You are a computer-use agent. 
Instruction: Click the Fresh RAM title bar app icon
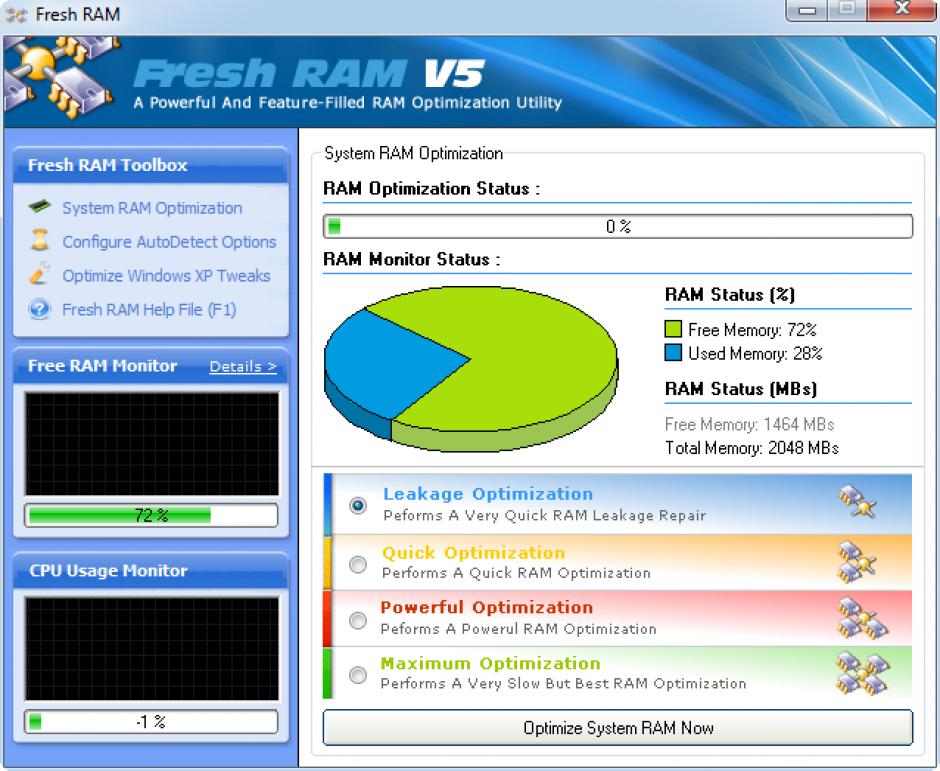(16, 14)
